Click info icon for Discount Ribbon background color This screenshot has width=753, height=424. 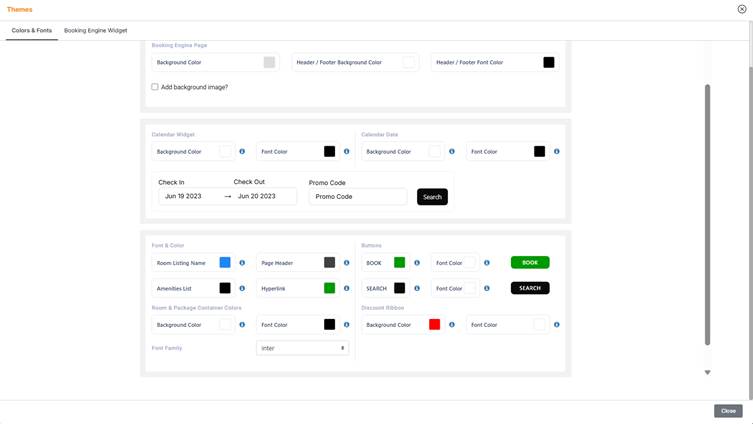click(452, 325)
